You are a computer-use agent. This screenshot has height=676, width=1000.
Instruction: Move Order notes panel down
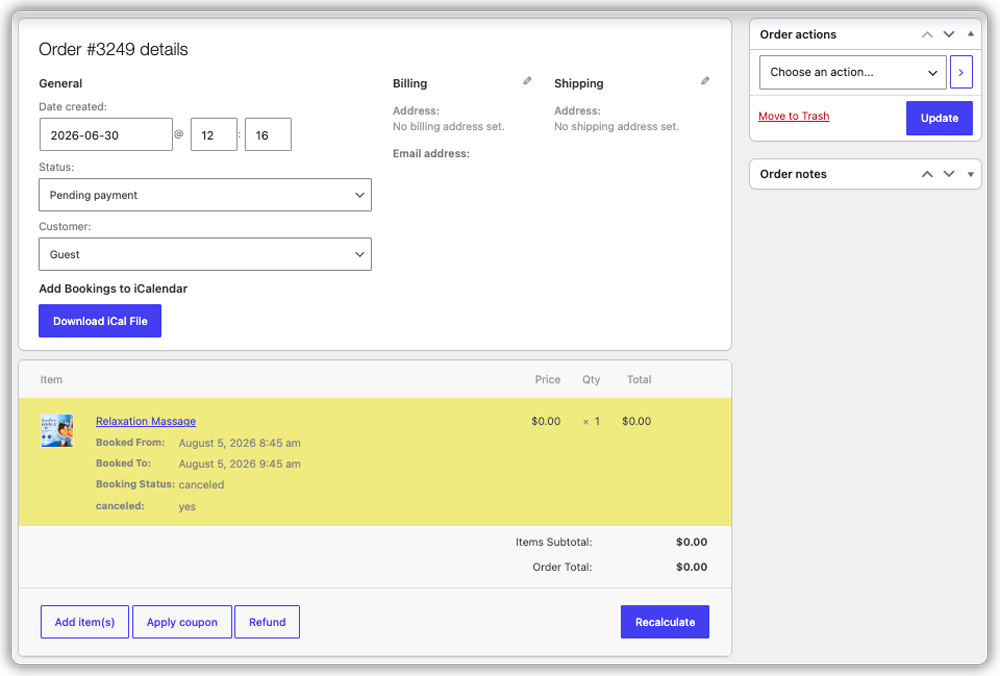click(x=949, y=174)
